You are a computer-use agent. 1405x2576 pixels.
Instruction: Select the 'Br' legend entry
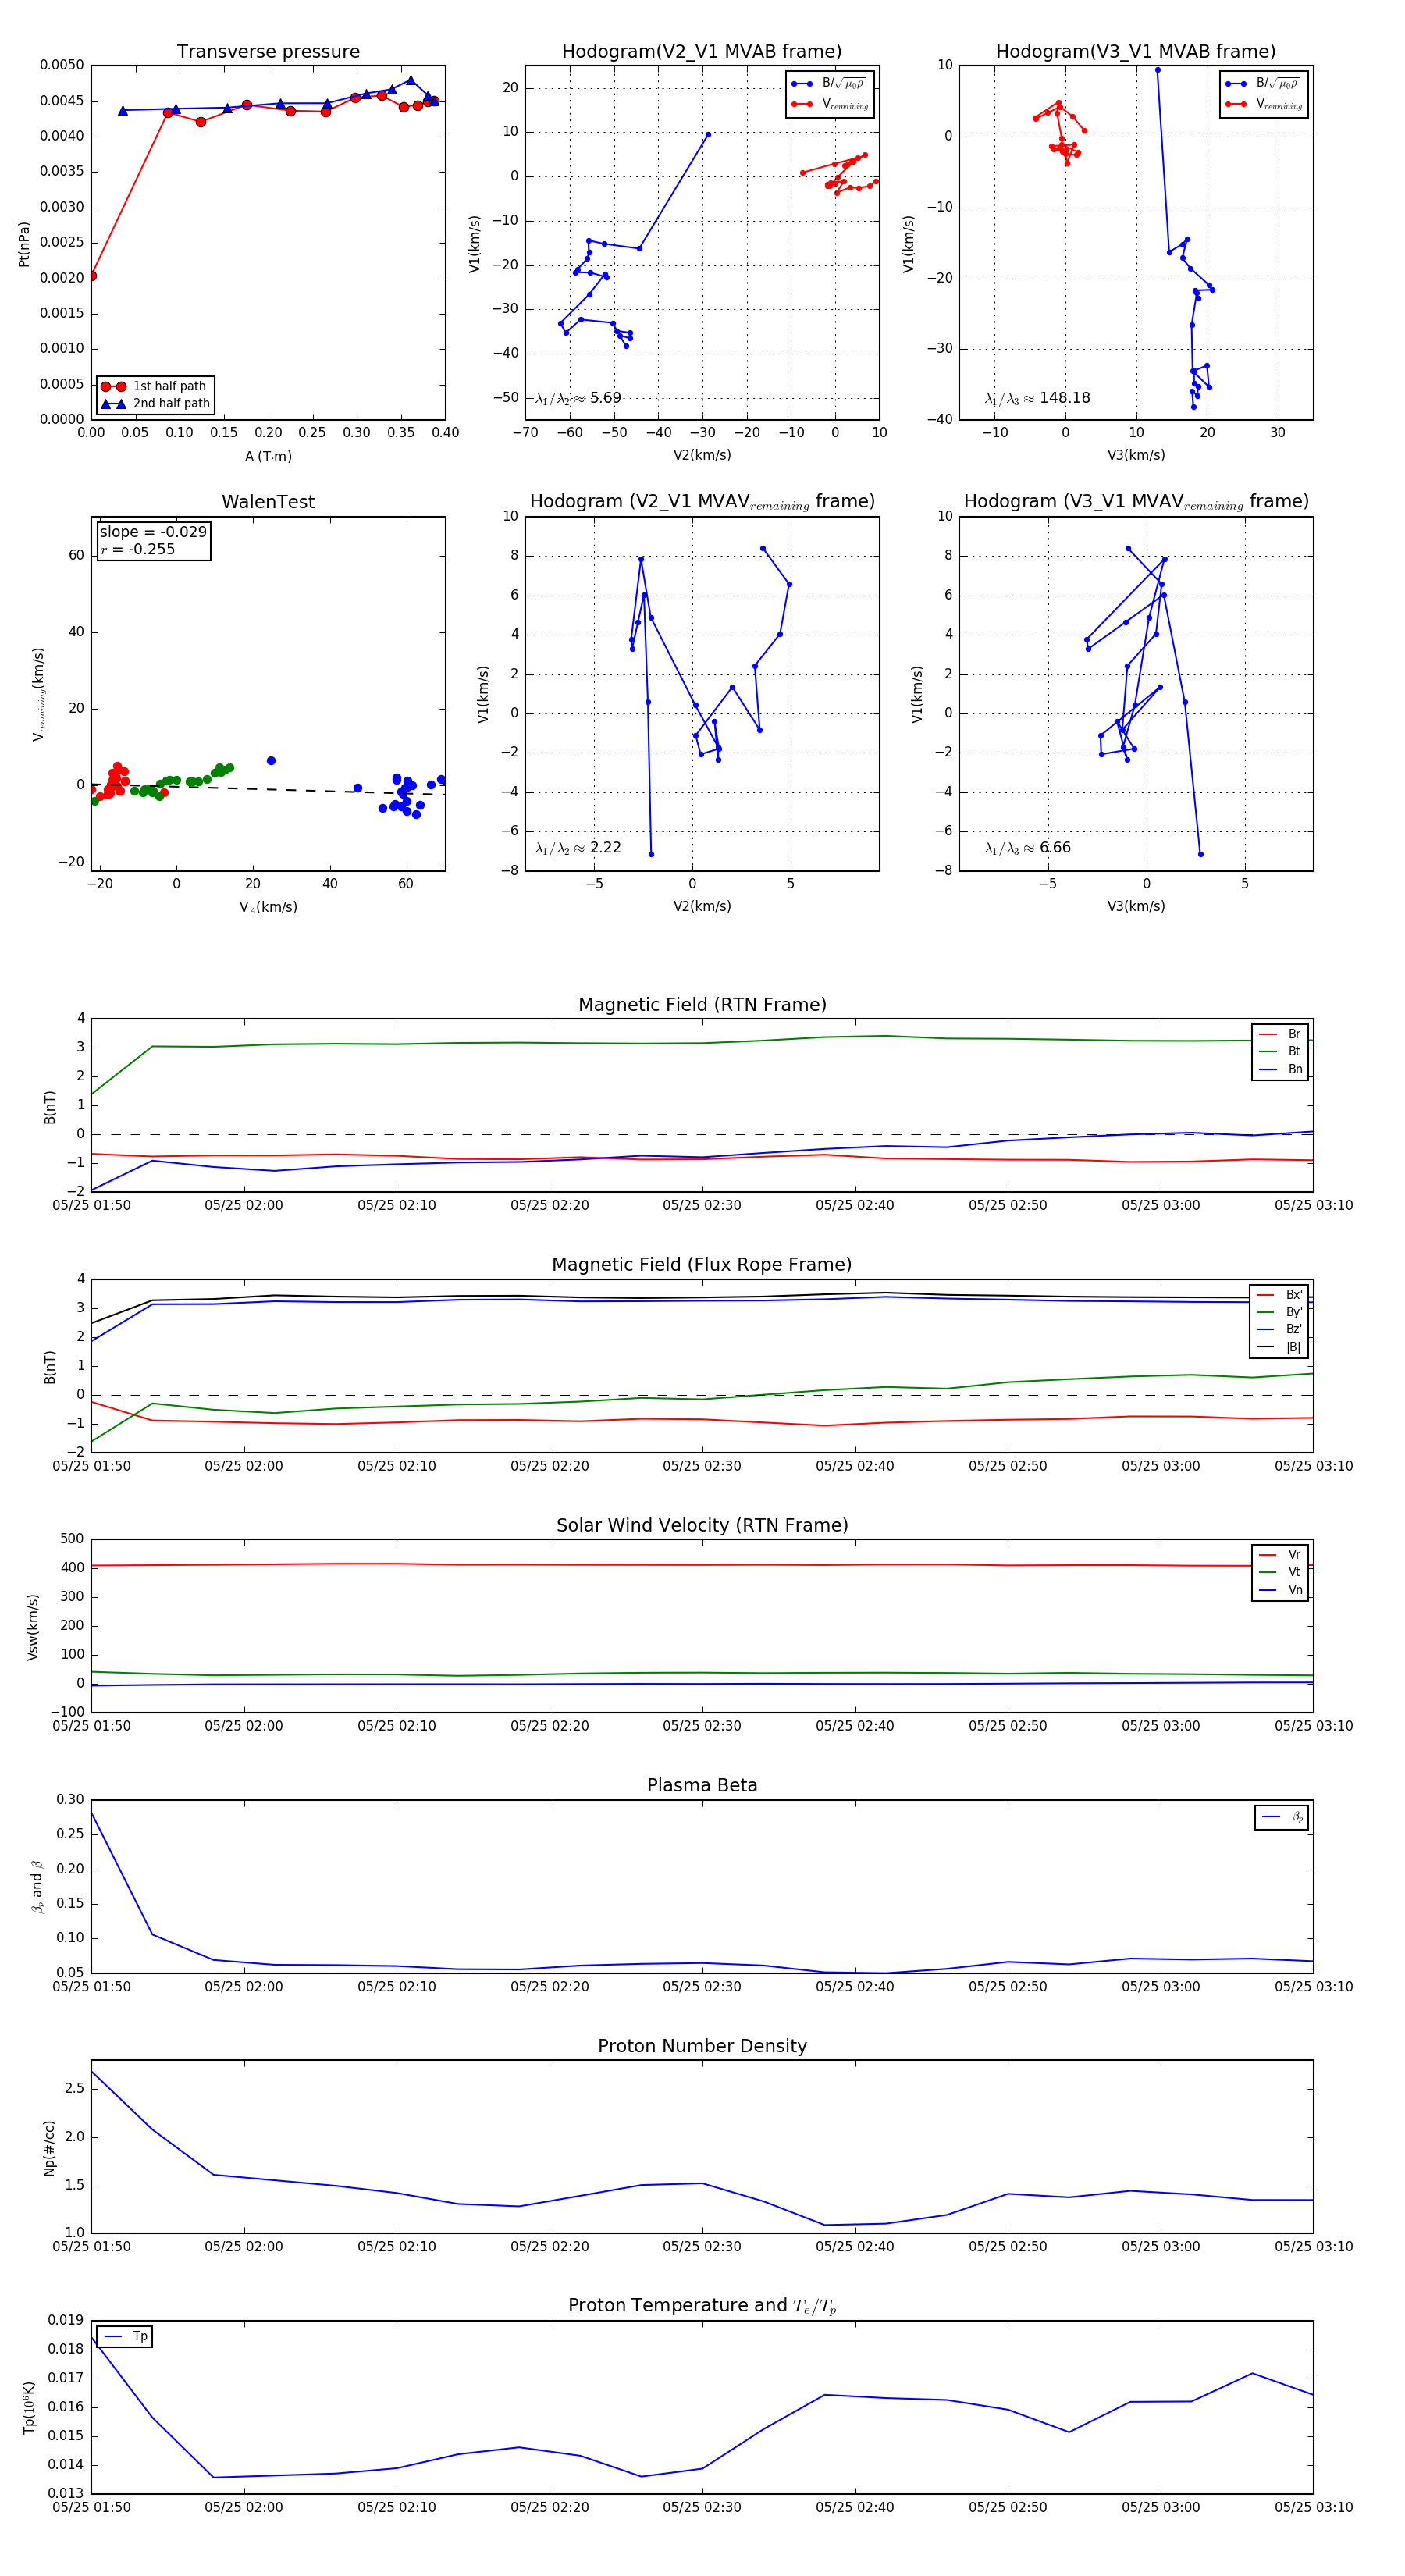(1281, 1034)
